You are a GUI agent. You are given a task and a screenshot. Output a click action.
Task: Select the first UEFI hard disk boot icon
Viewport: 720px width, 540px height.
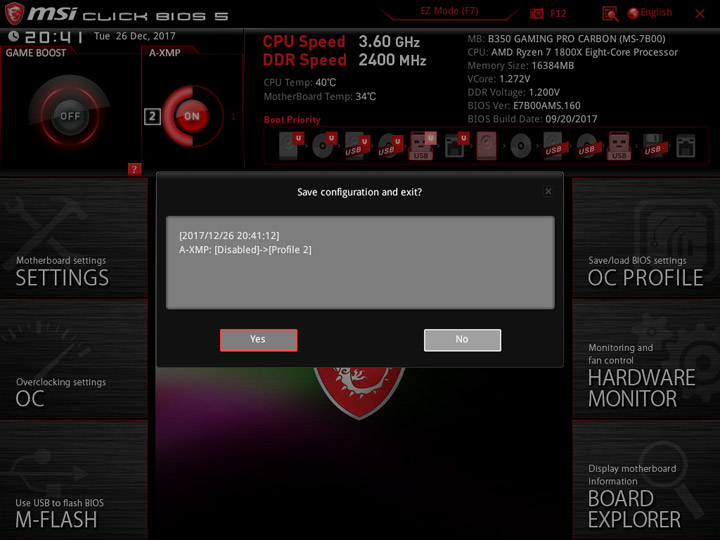pos(291,146)
